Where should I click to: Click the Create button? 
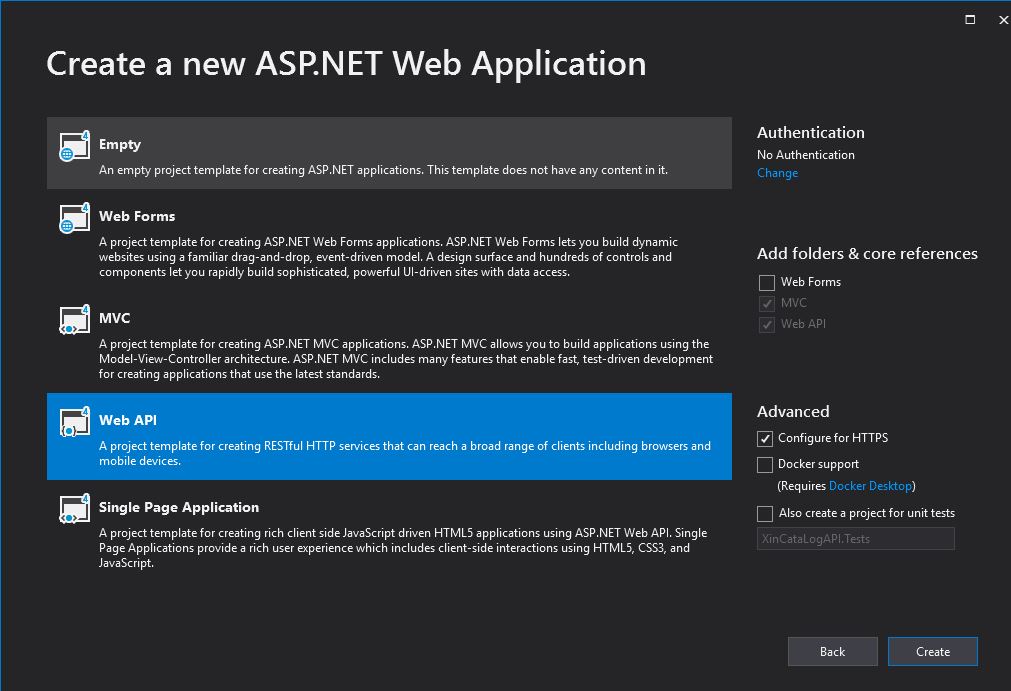[933, 652]
